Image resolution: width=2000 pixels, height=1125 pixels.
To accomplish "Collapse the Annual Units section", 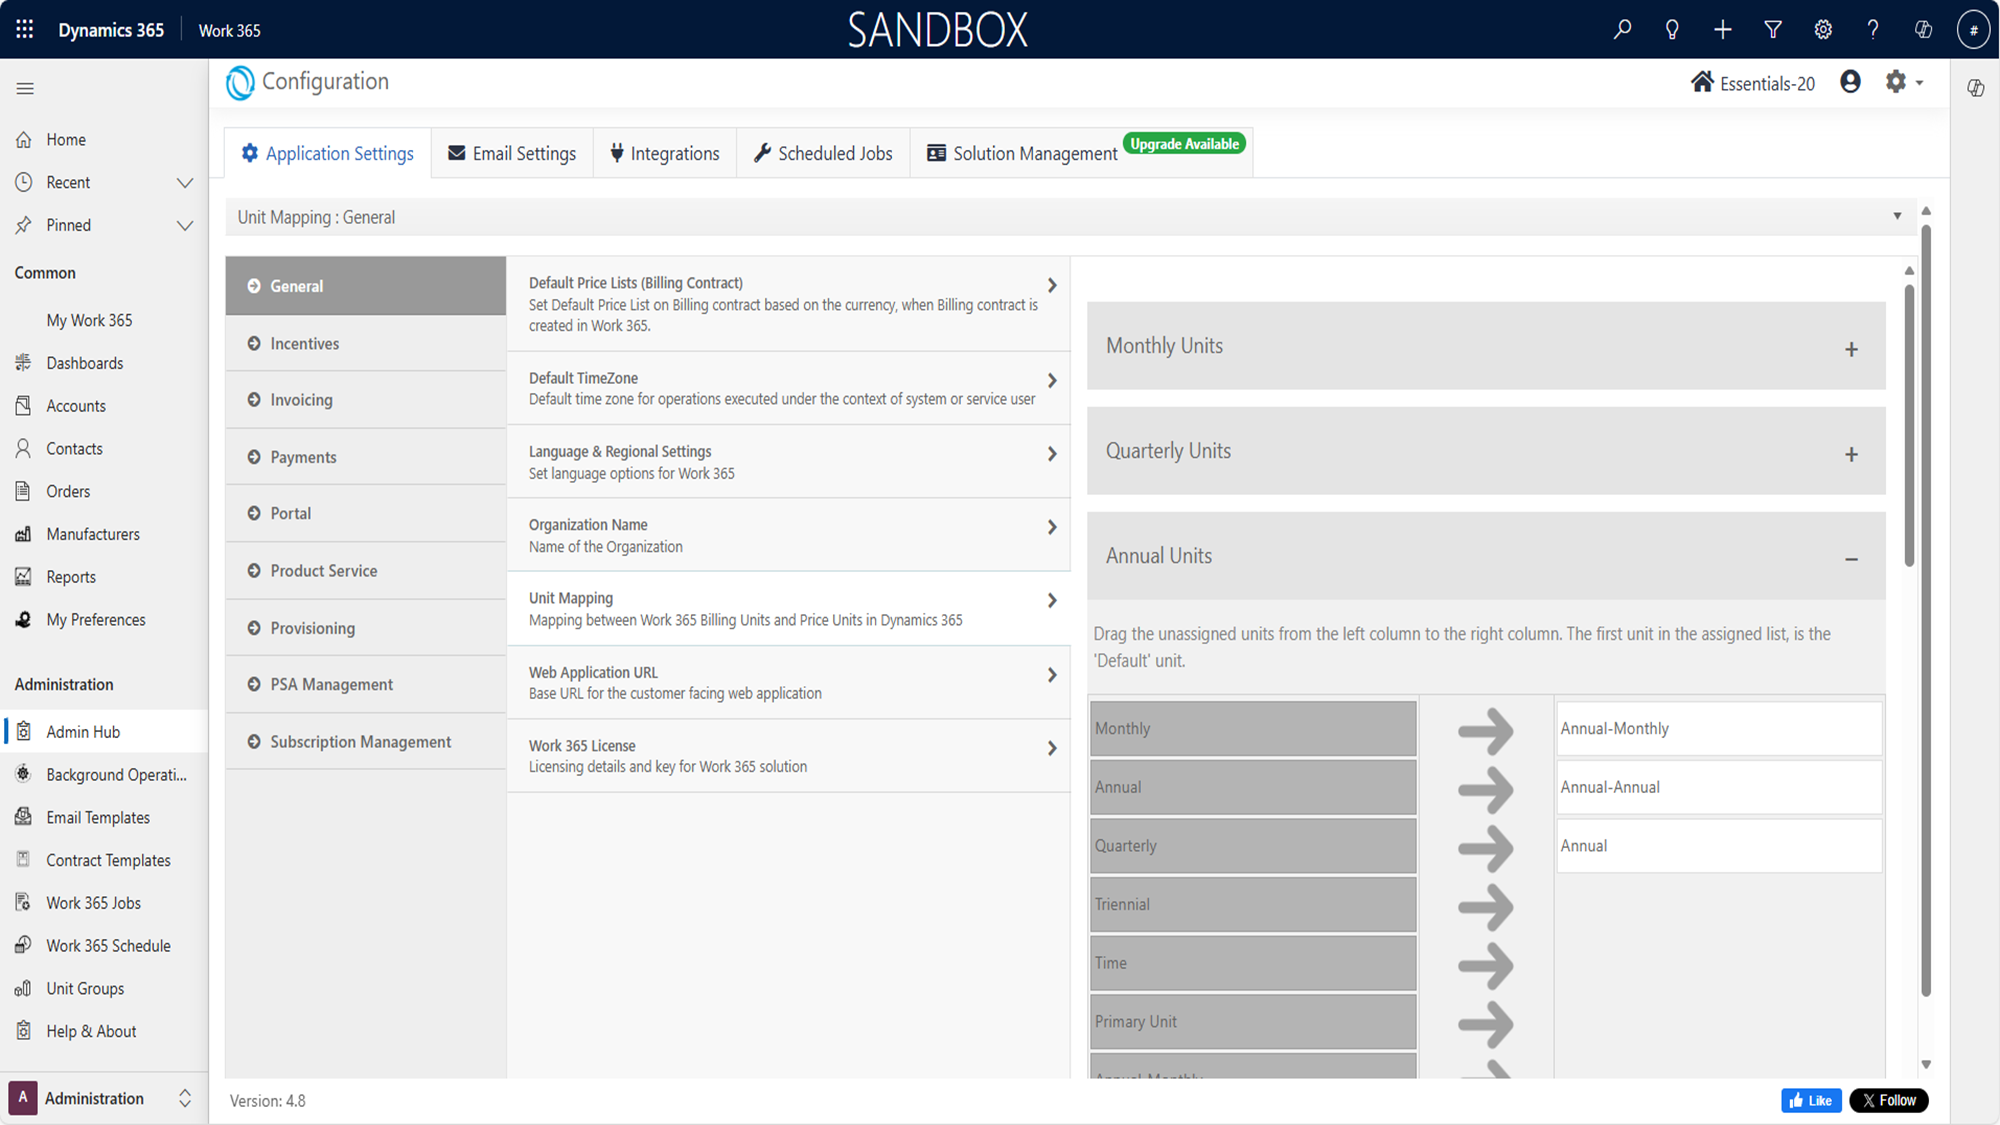I will pos(1851,559).
